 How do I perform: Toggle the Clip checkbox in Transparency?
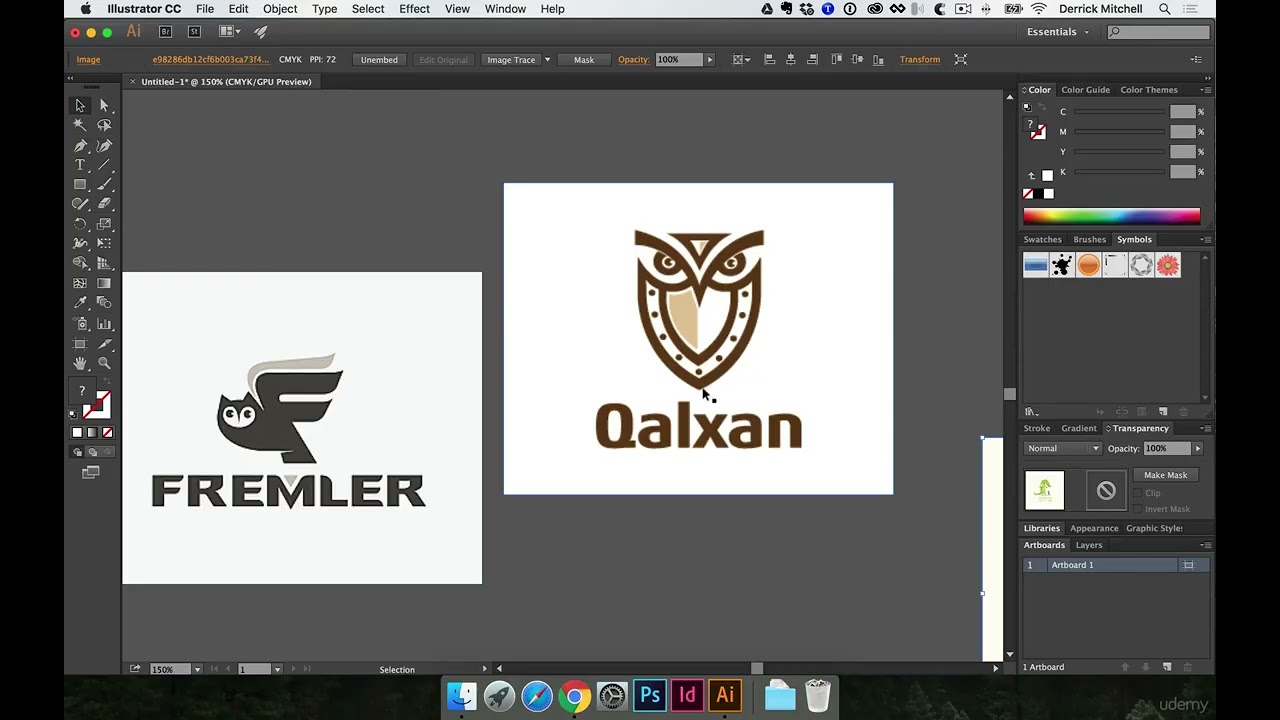[x=1138, y=493]
